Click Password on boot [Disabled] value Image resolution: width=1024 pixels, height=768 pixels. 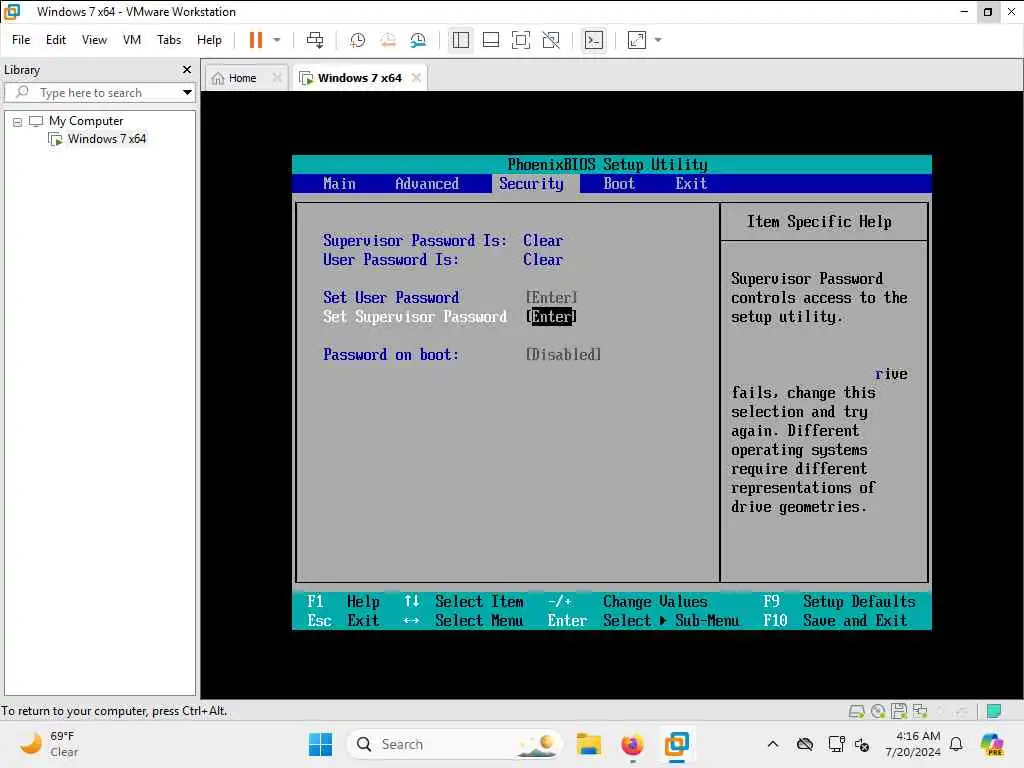click(564, 355)
